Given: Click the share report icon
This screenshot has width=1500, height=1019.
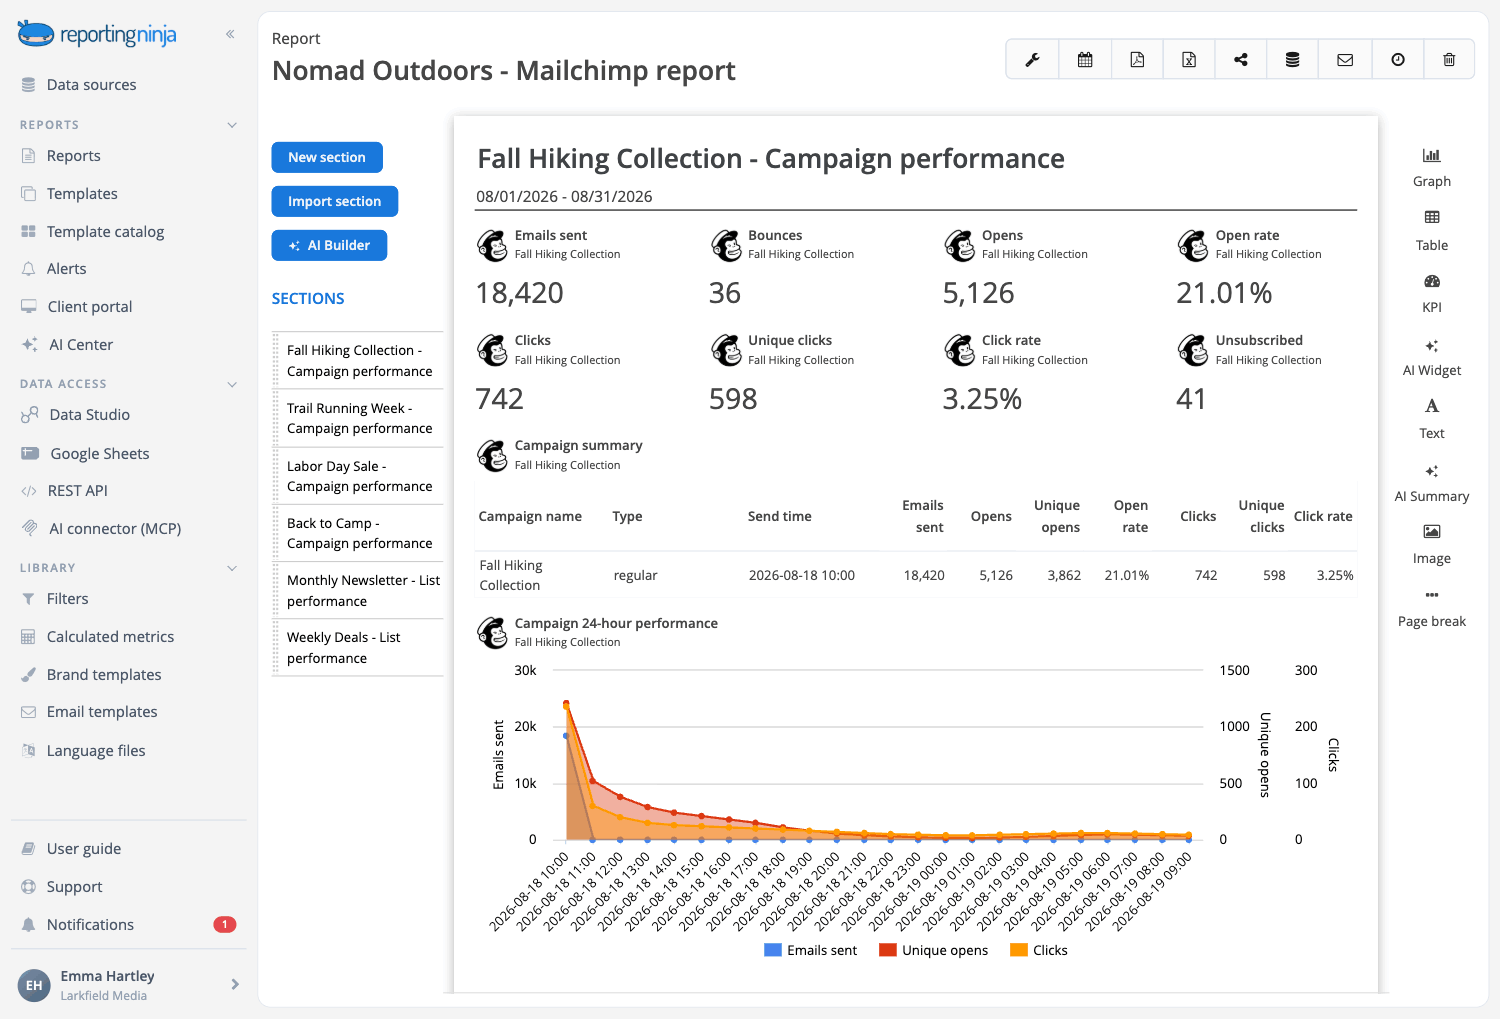Looking at the screenshot, I should click(x=1241, y=60).
